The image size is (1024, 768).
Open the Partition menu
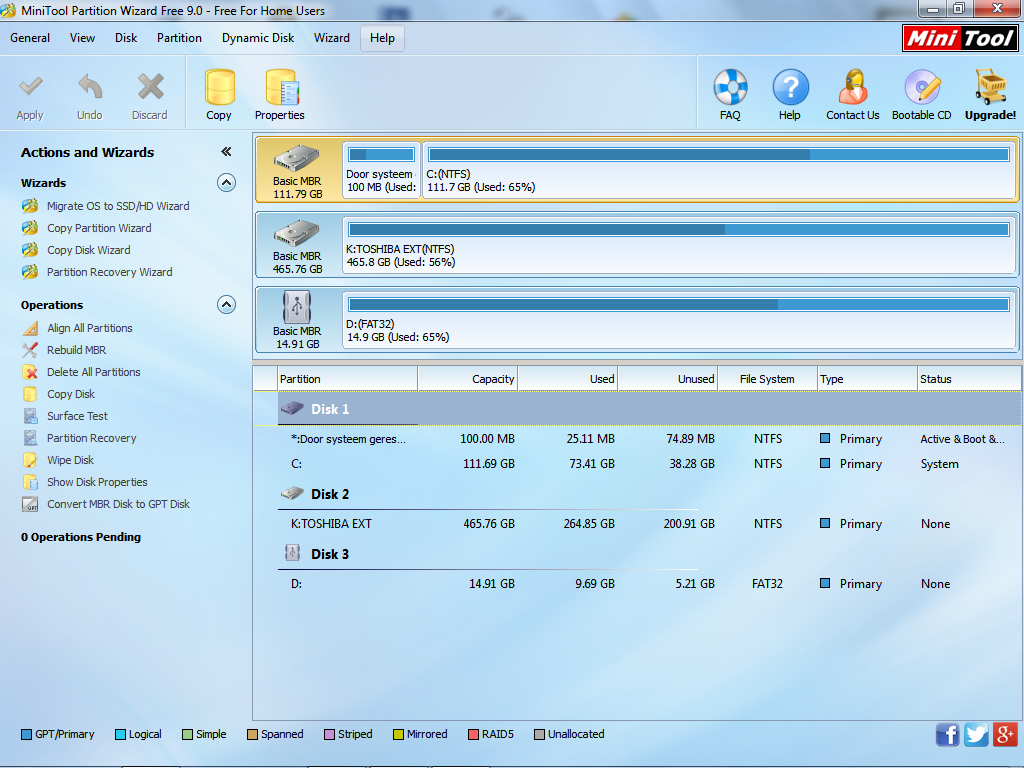pos(179,38)
